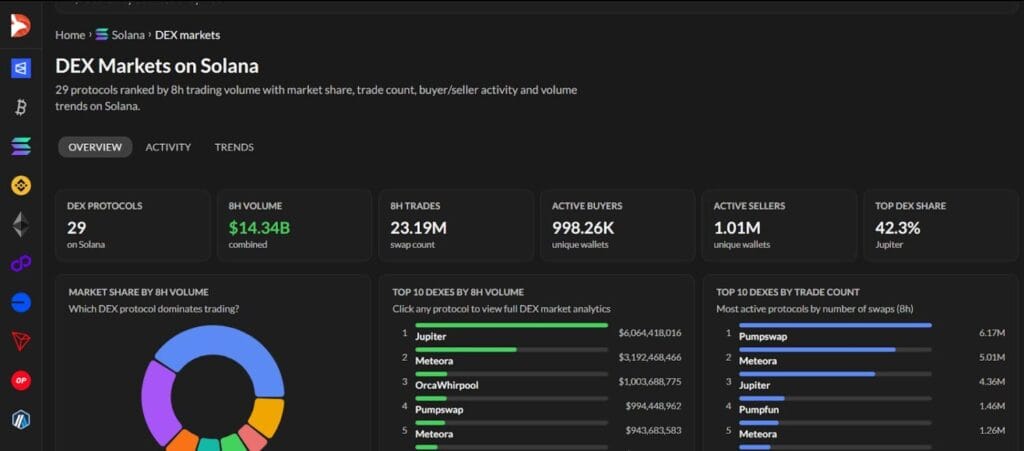Screen dimensions: 1024x451
Task: Open the Optimism OP icon
Action: click(x=21, y=380)
